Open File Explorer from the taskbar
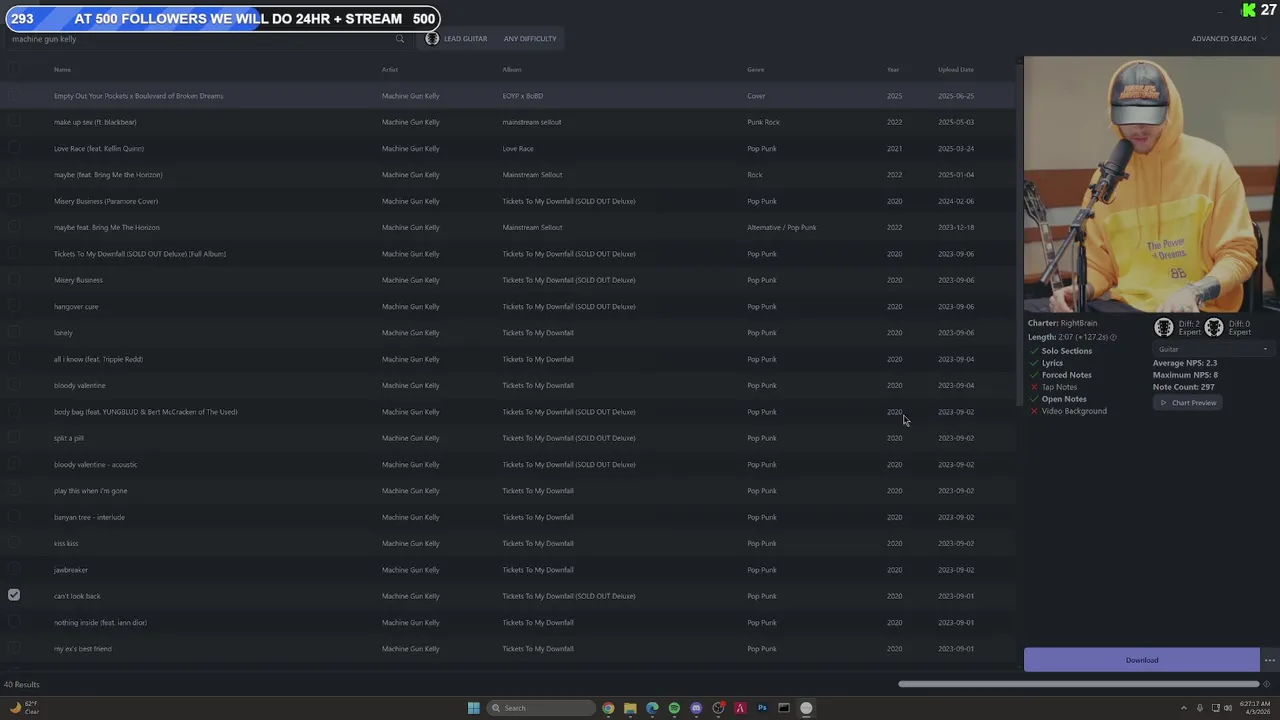Screen dimensions: 1280x720 (630, 708)
